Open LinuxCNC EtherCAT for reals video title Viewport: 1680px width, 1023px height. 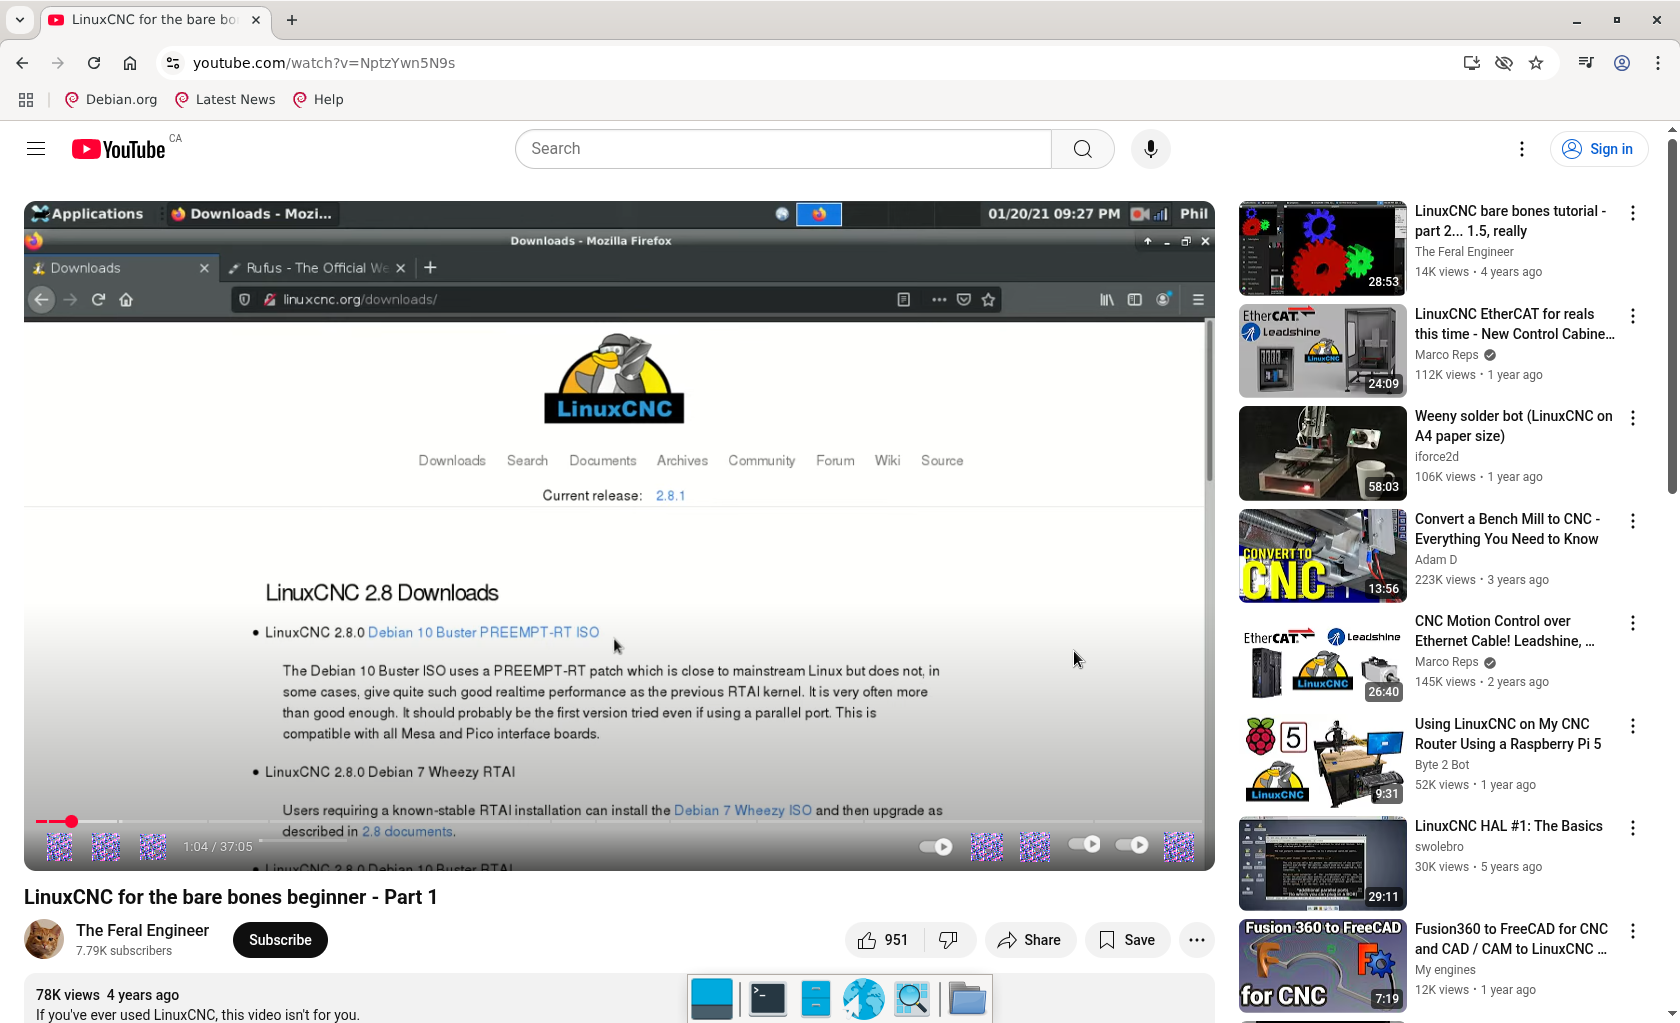[x=1514, y=324]
